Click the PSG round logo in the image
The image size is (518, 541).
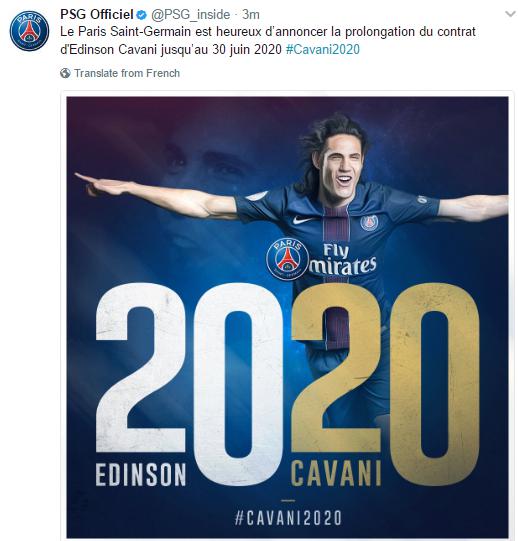point(287,259)
